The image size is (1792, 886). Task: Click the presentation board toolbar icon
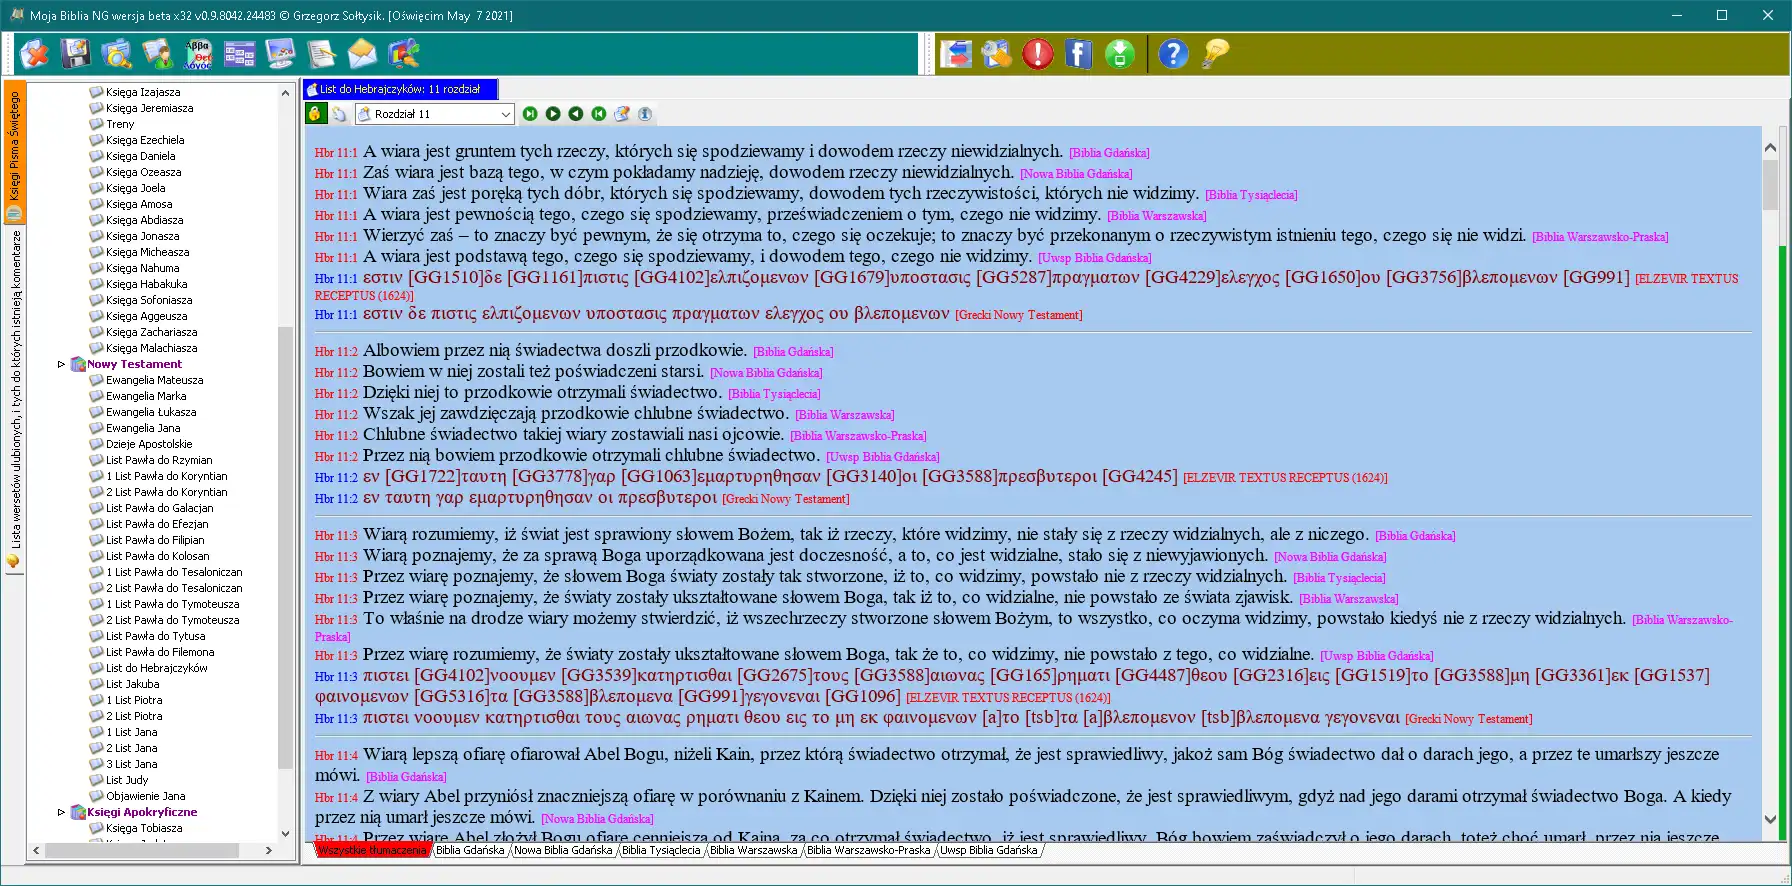[403, 53]
